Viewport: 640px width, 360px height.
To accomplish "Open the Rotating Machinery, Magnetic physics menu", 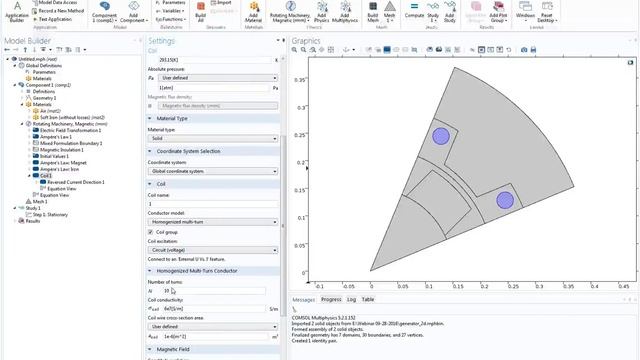I will click(x=290, y=12).
